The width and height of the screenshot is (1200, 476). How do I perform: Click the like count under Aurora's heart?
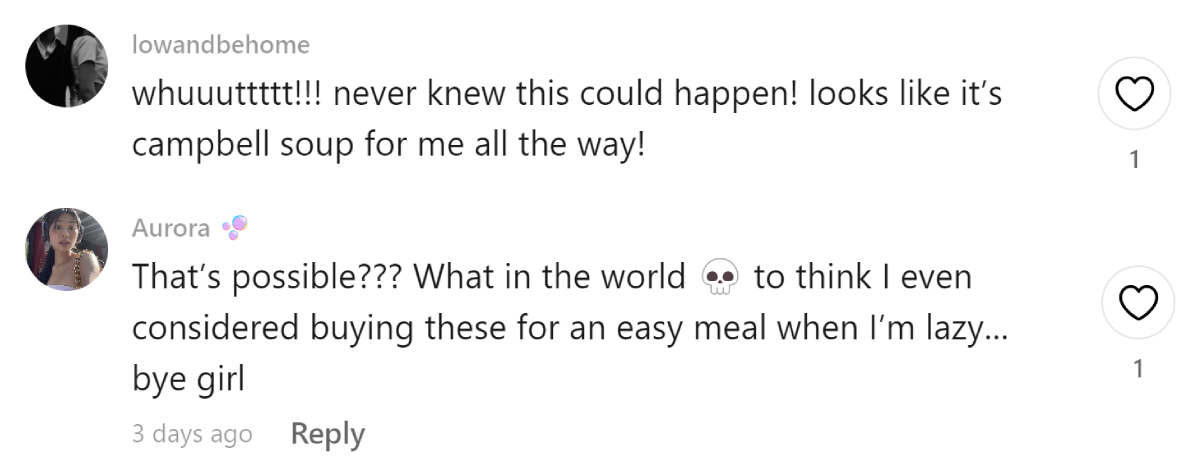click(1134, 369)
